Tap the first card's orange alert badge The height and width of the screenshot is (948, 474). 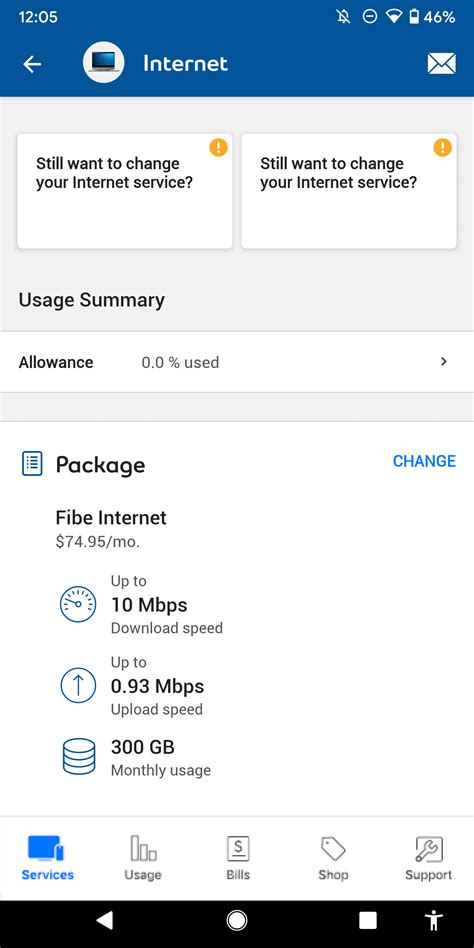coord(218,147)
